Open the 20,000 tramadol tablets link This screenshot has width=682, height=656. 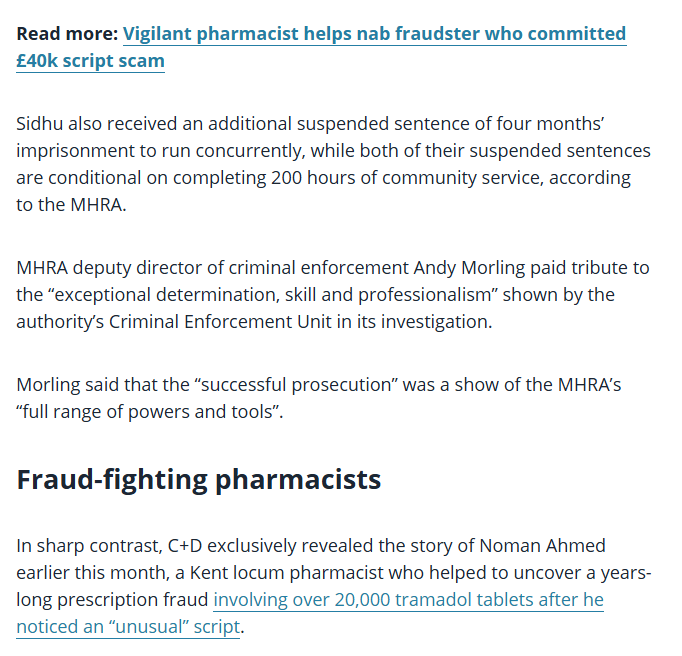[408, 600]
